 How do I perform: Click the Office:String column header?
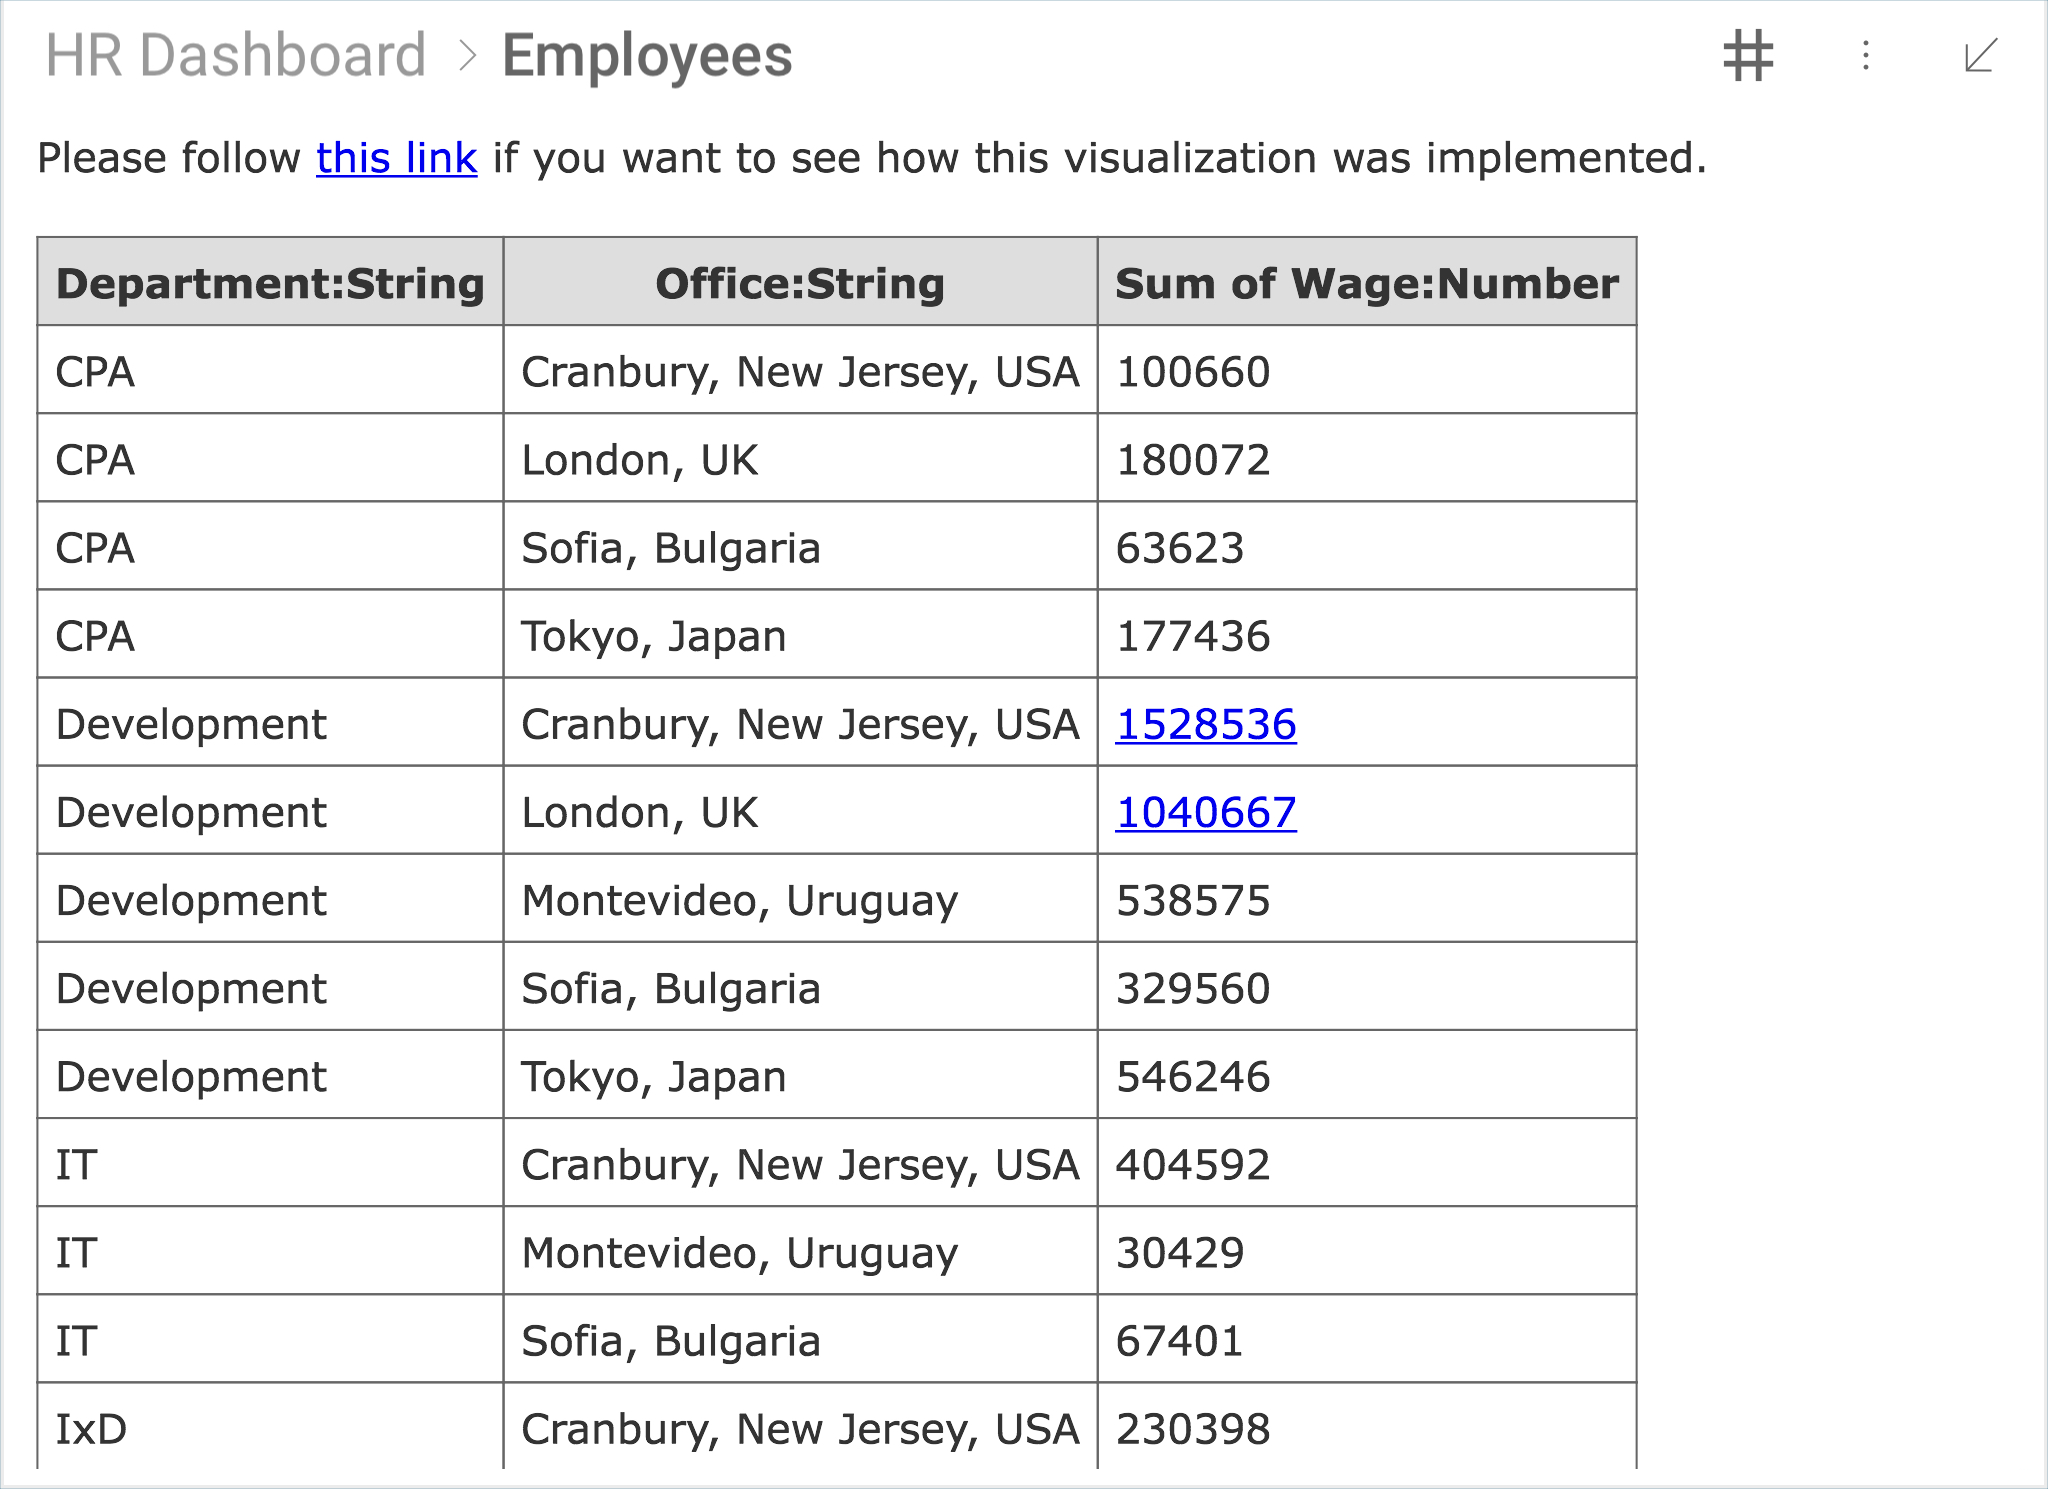pos(800,284)
